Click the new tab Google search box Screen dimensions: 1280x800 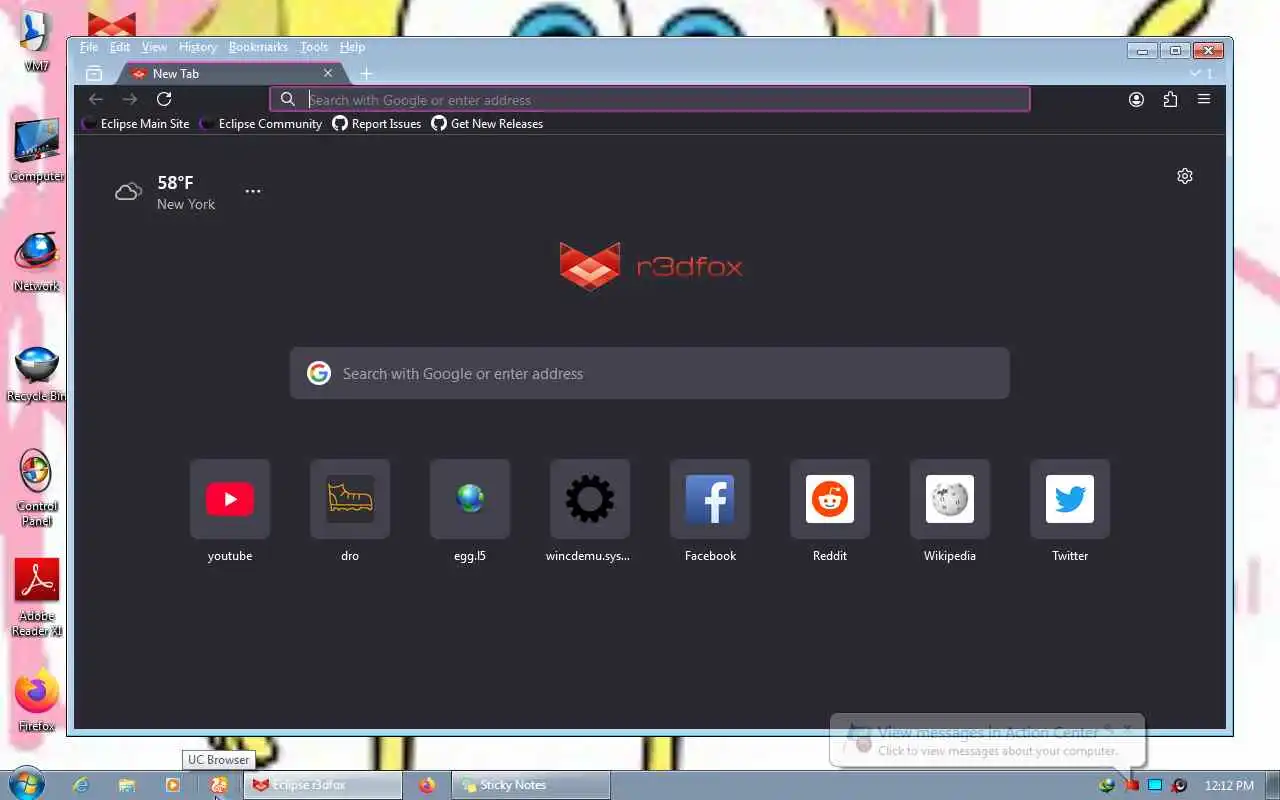(x=650, y=373)
